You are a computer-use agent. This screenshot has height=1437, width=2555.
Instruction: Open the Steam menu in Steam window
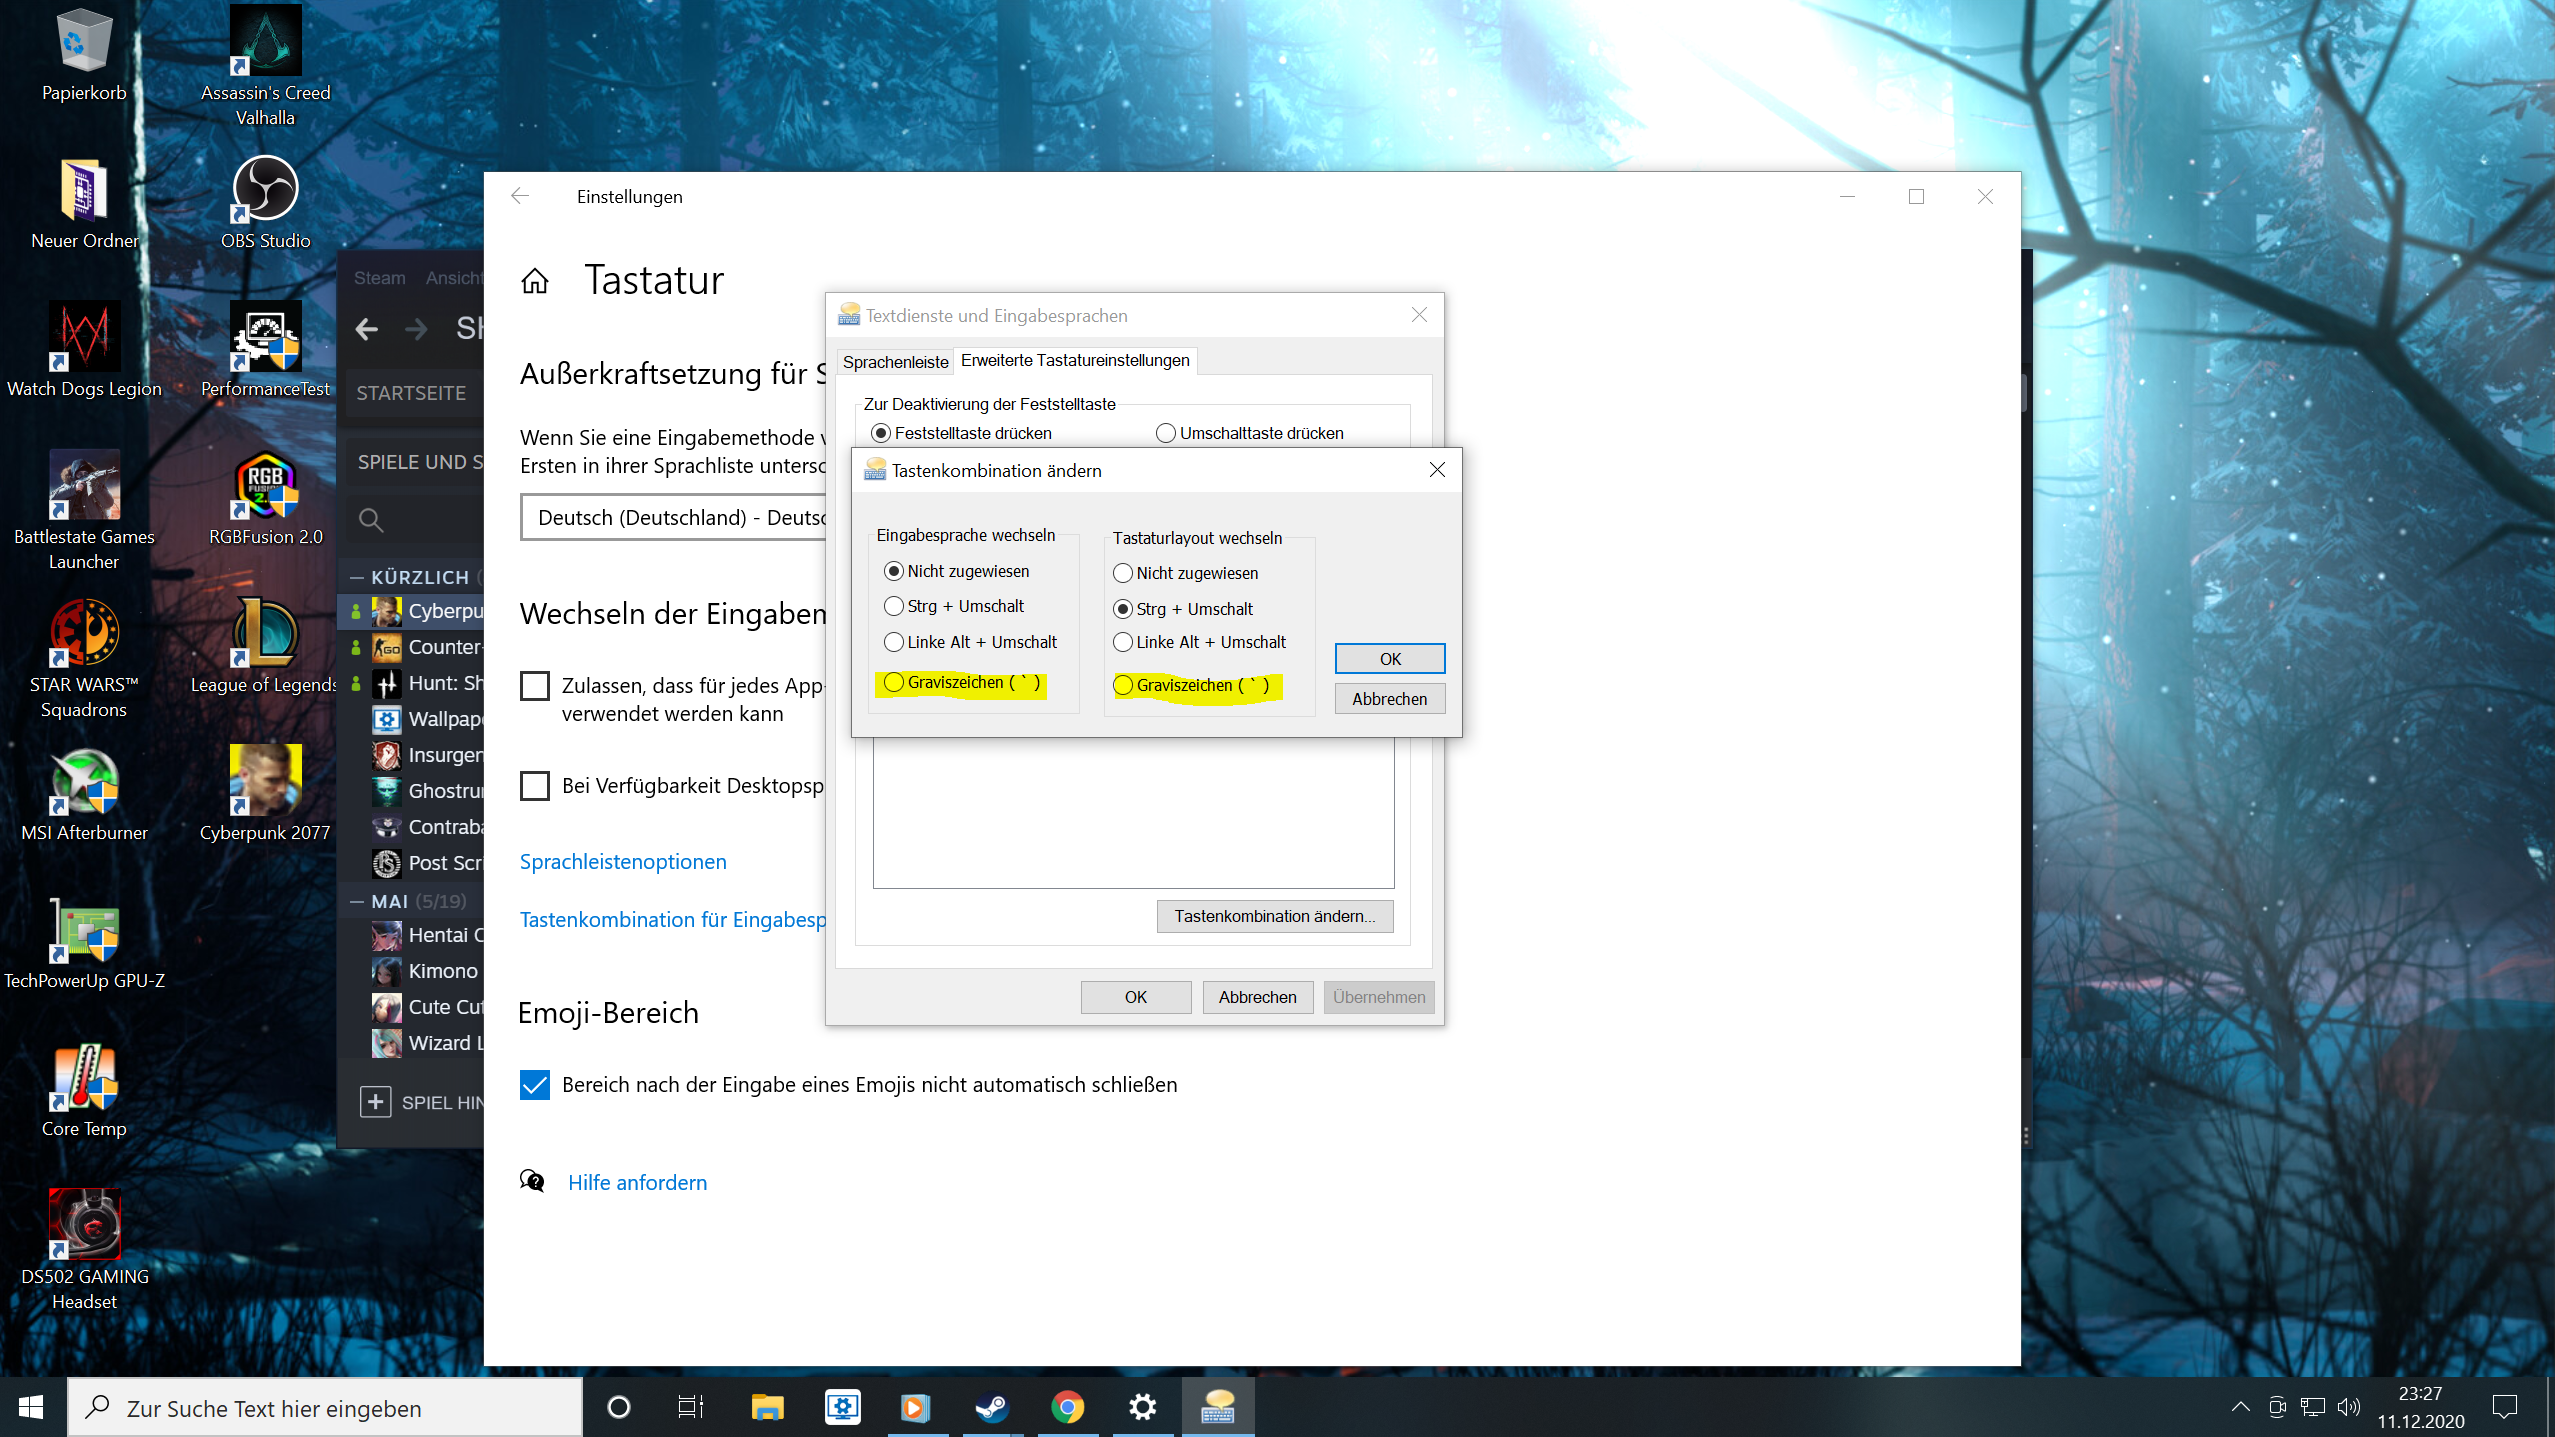tap(379, 278)
